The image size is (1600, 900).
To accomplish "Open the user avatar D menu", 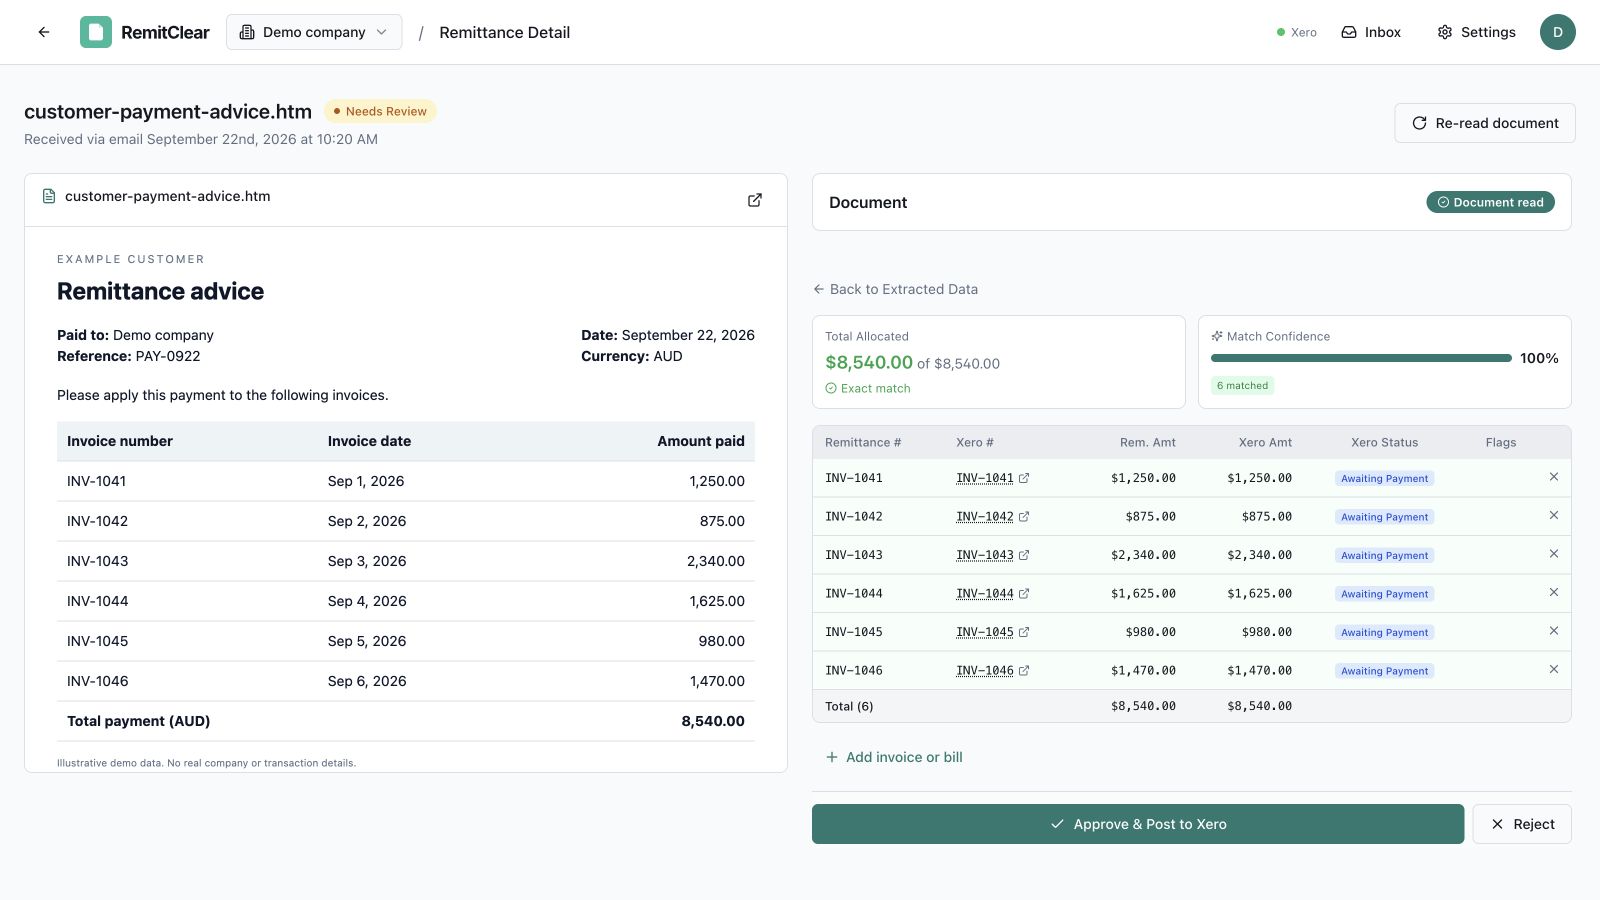I will coord(1557,32).
